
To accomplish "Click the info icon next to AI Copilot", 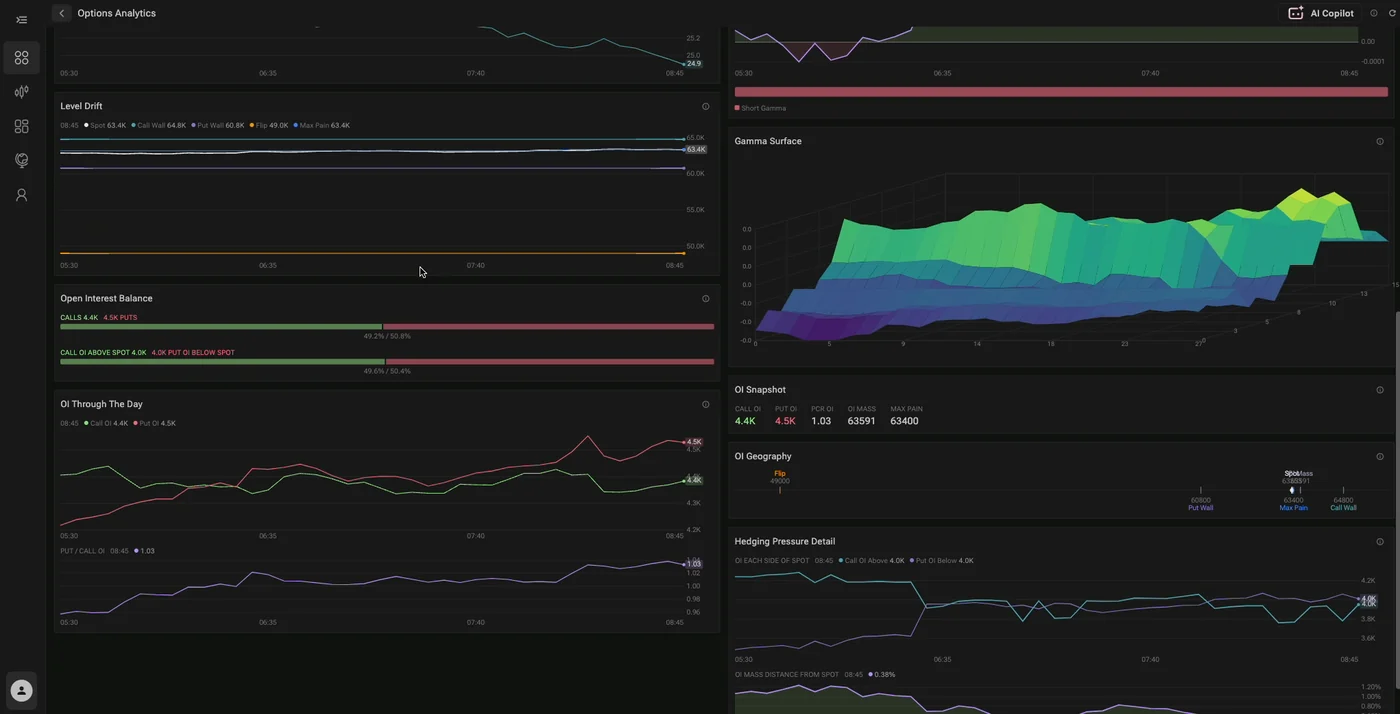I will 1374,13.
